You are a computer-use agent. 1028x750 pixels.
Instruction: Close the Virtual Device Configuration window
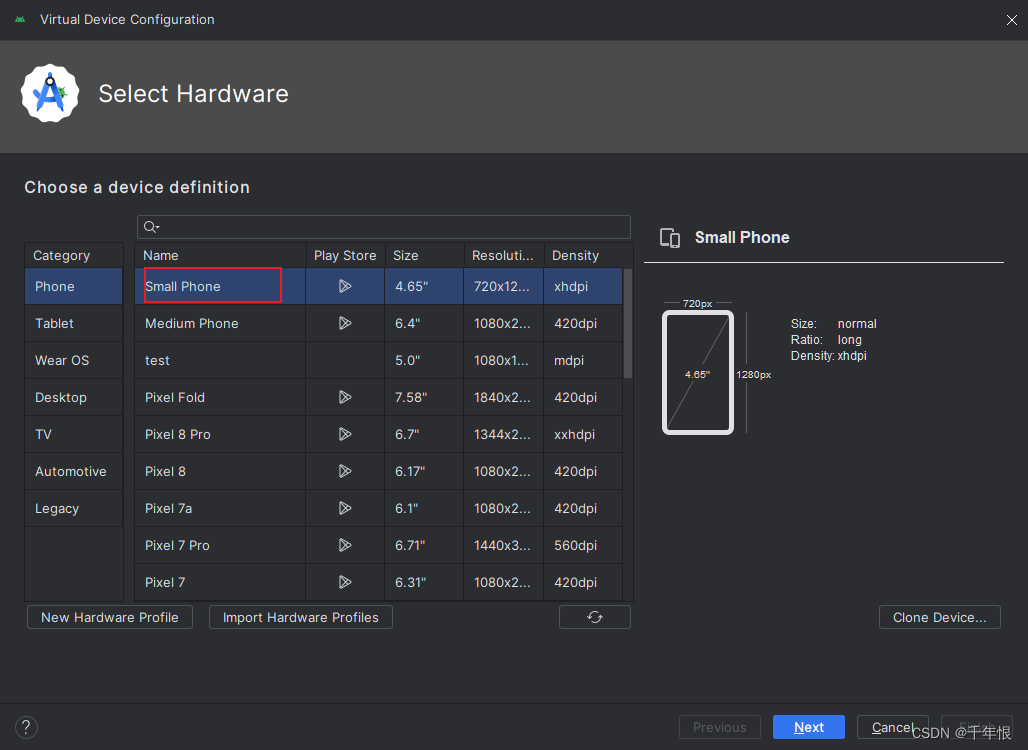[1012, 20]
